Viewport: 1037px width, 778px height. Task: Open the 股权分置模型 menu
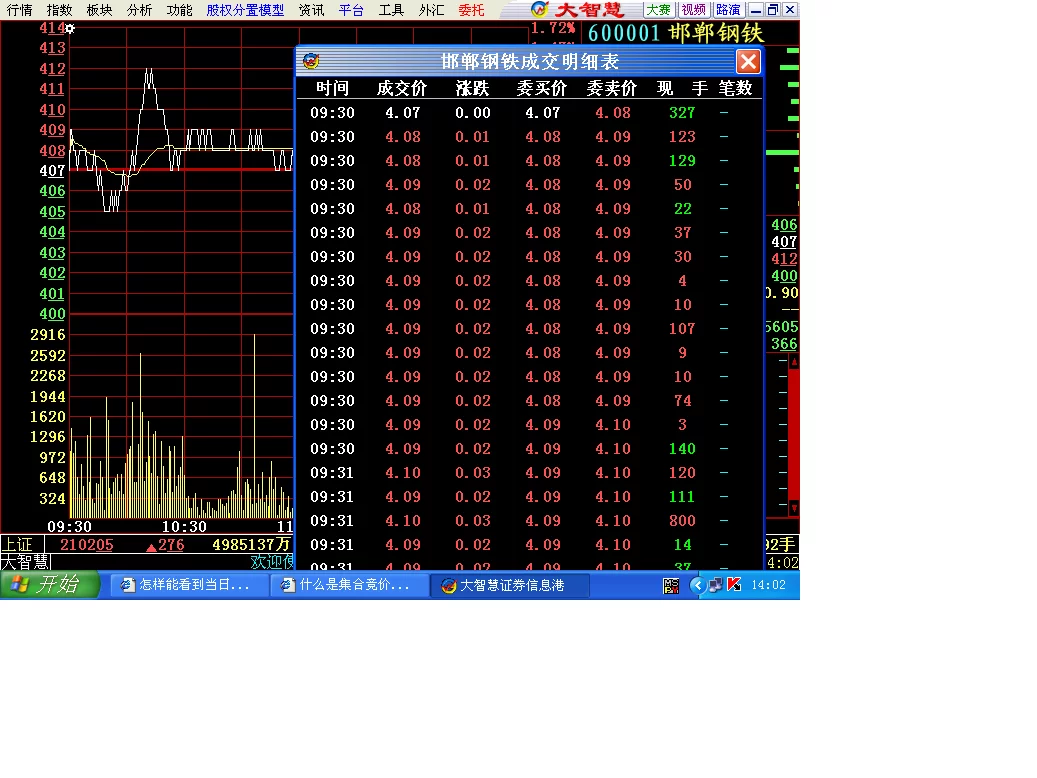(x=245, y=10)
